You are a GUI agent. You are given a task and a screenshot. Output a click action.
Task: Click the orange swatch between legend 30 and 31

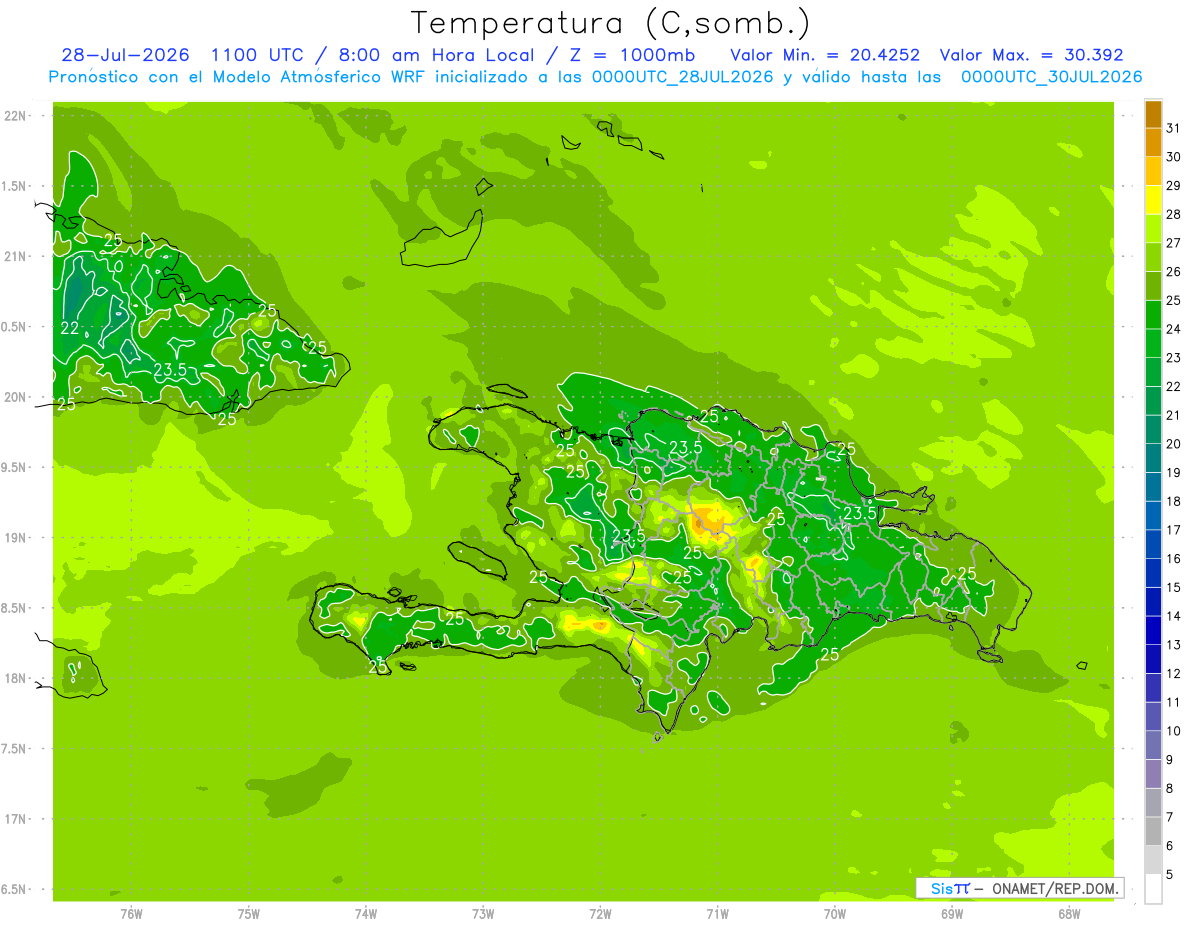1153,142
